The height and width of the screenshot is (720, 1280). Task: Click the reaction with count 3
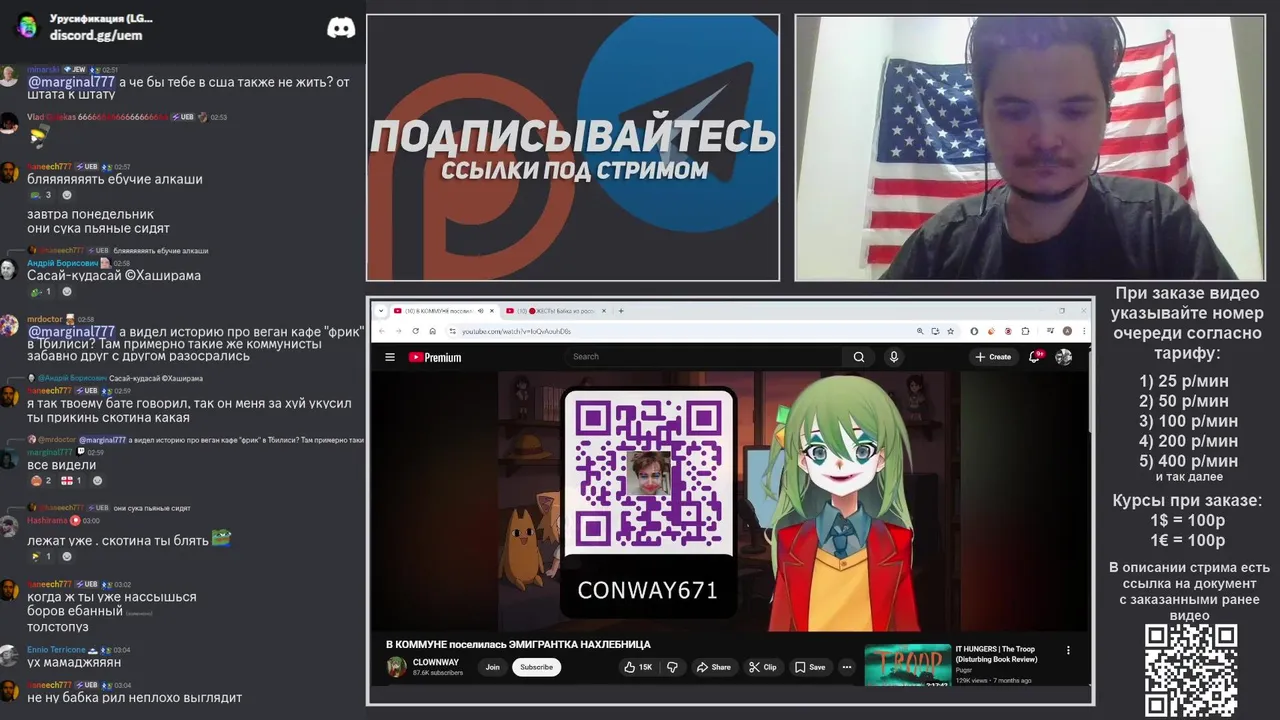click(40, 195)
